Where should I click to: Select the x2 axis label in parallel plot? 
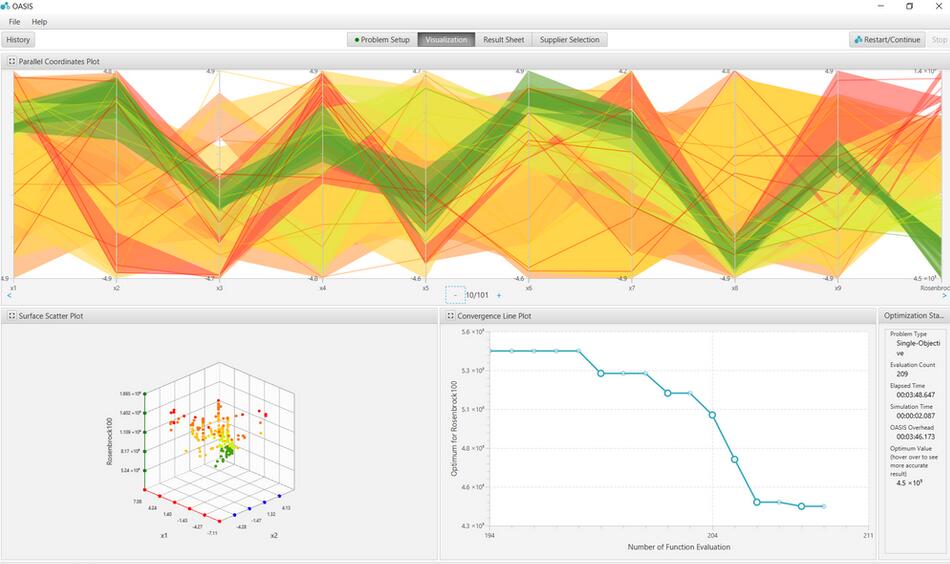[x=116, y=288]
